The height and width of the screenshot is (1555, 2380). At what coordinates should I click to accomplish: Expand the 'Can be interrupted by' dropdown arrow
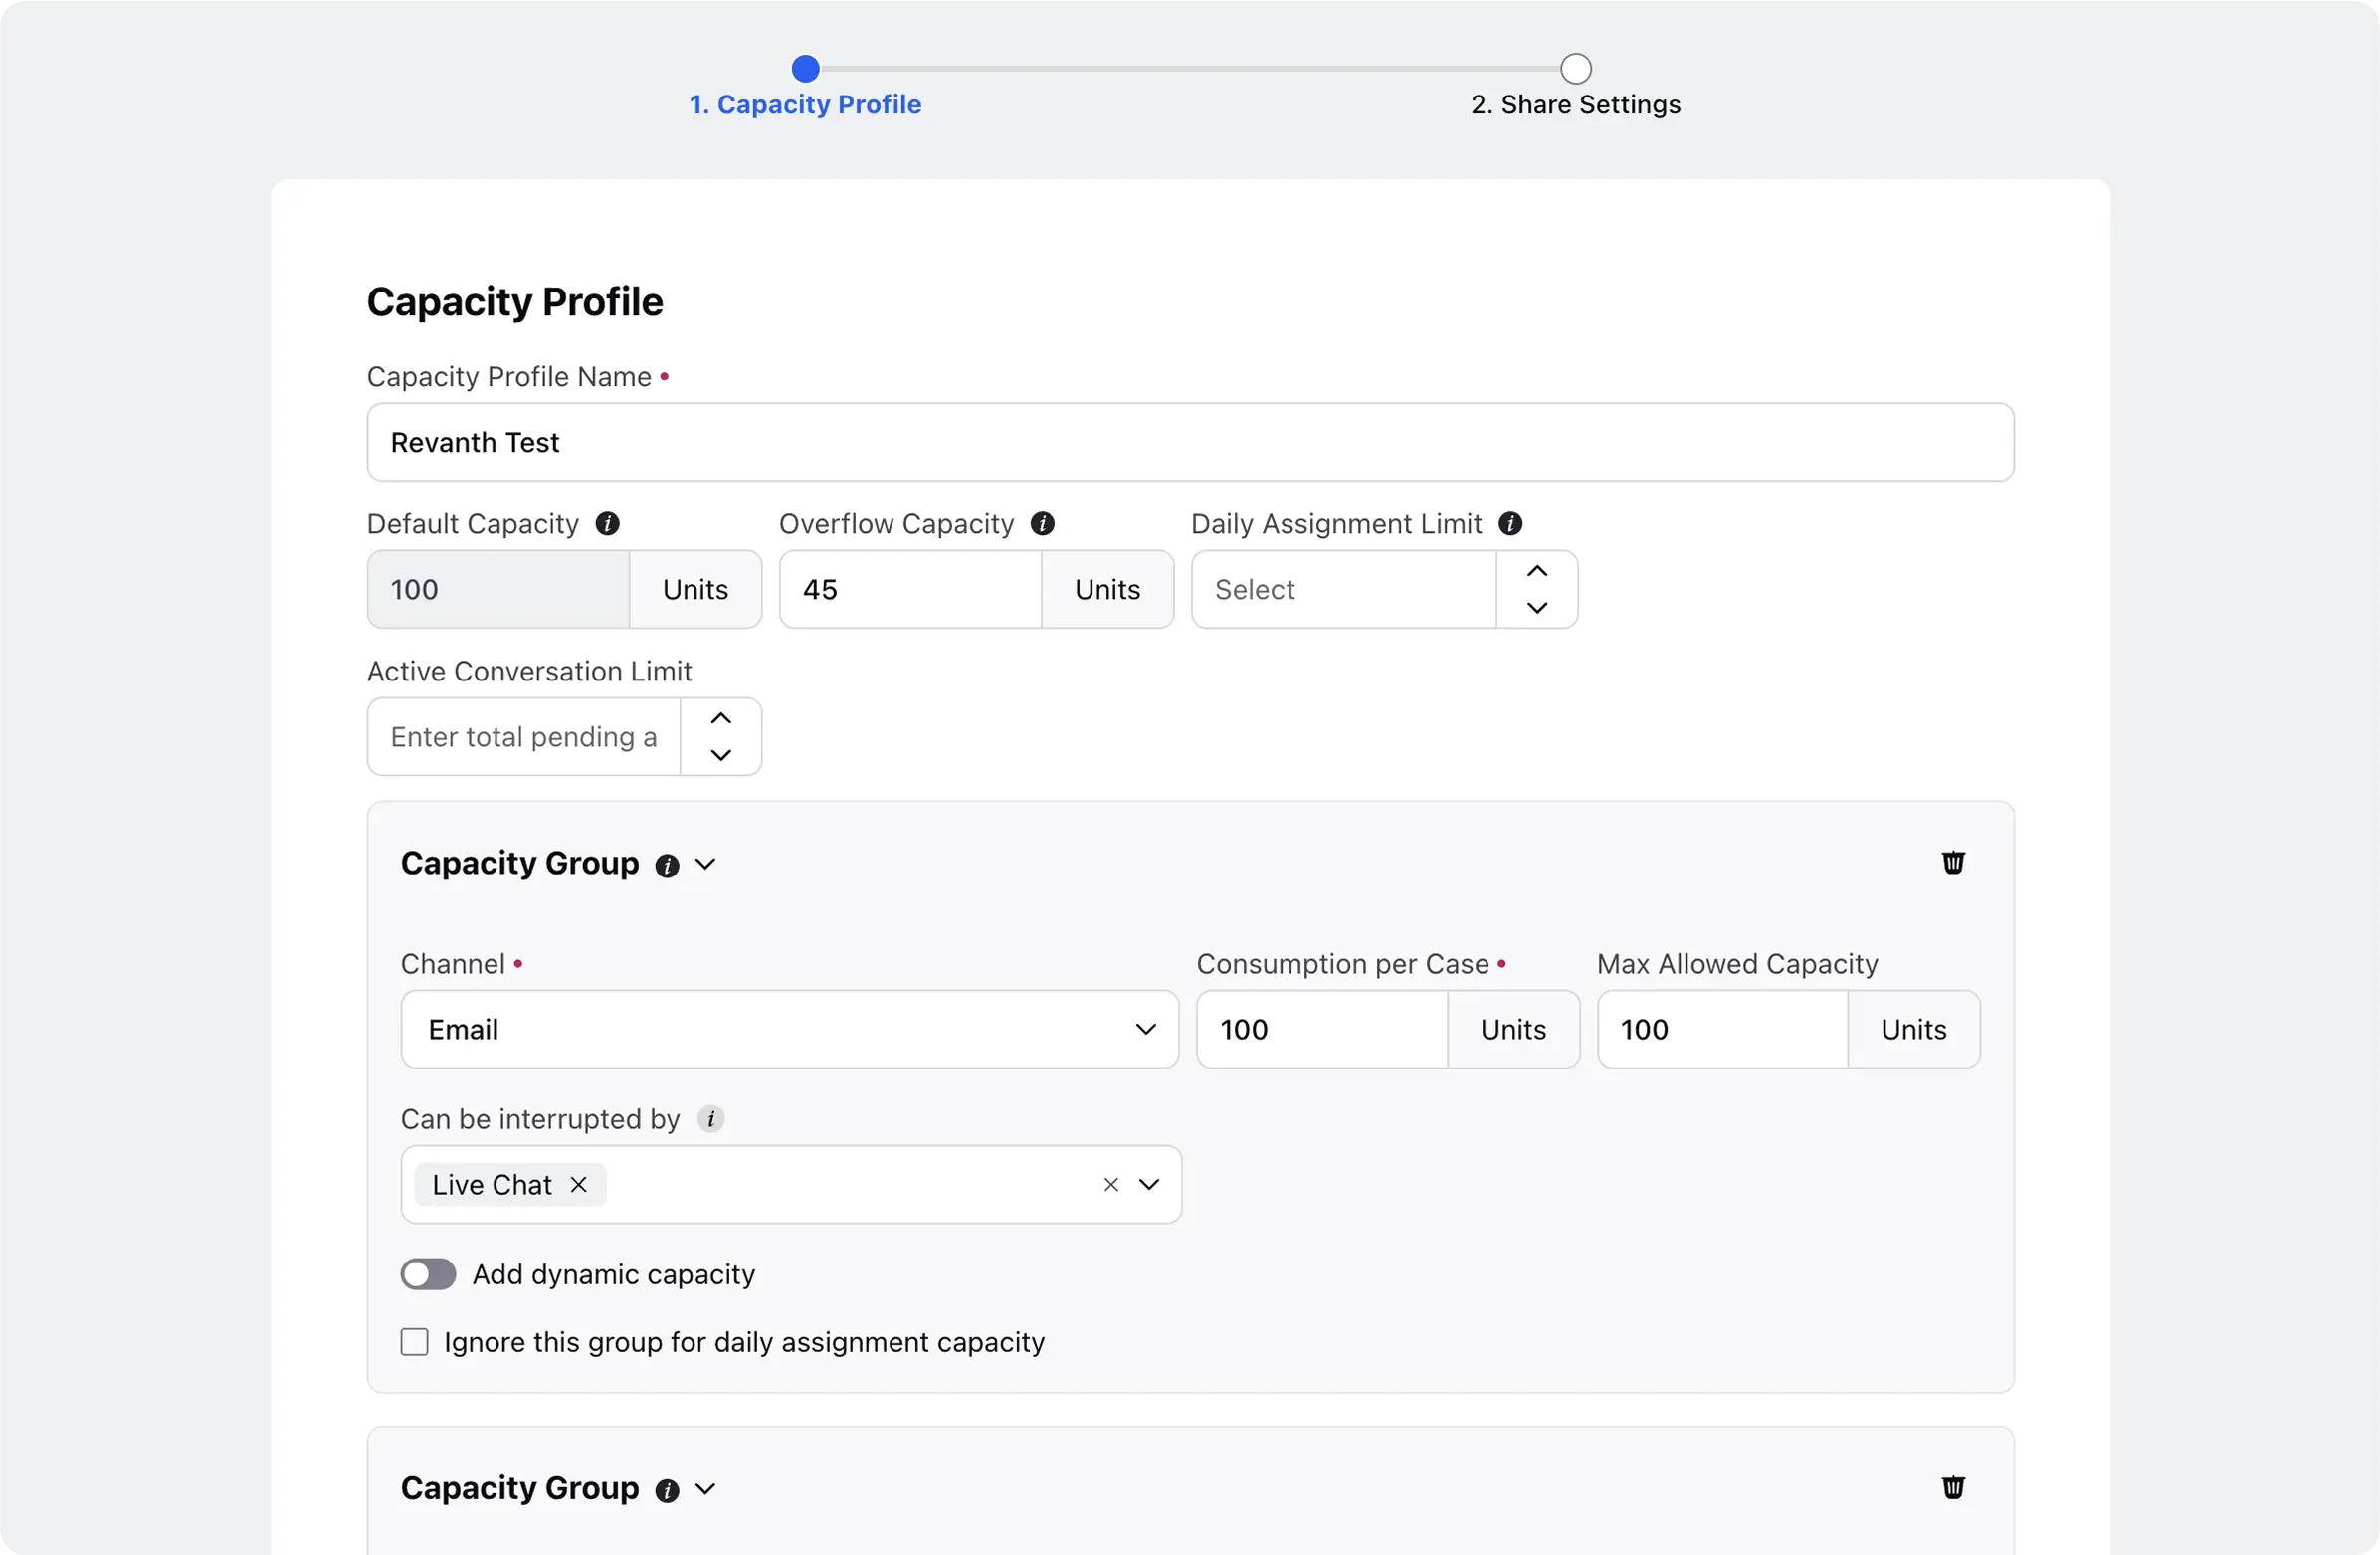[x=1149, y=1185]
